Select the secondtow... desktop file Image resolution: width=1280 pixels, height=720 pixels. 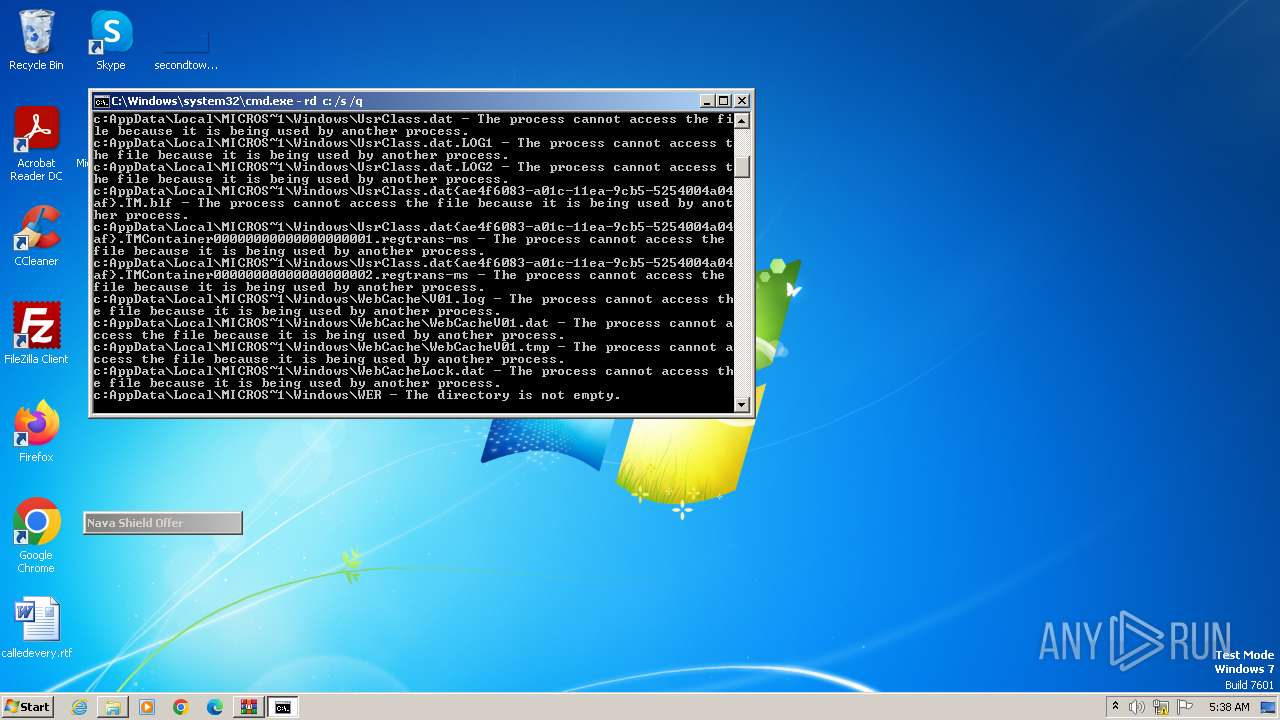click(186, 50)
